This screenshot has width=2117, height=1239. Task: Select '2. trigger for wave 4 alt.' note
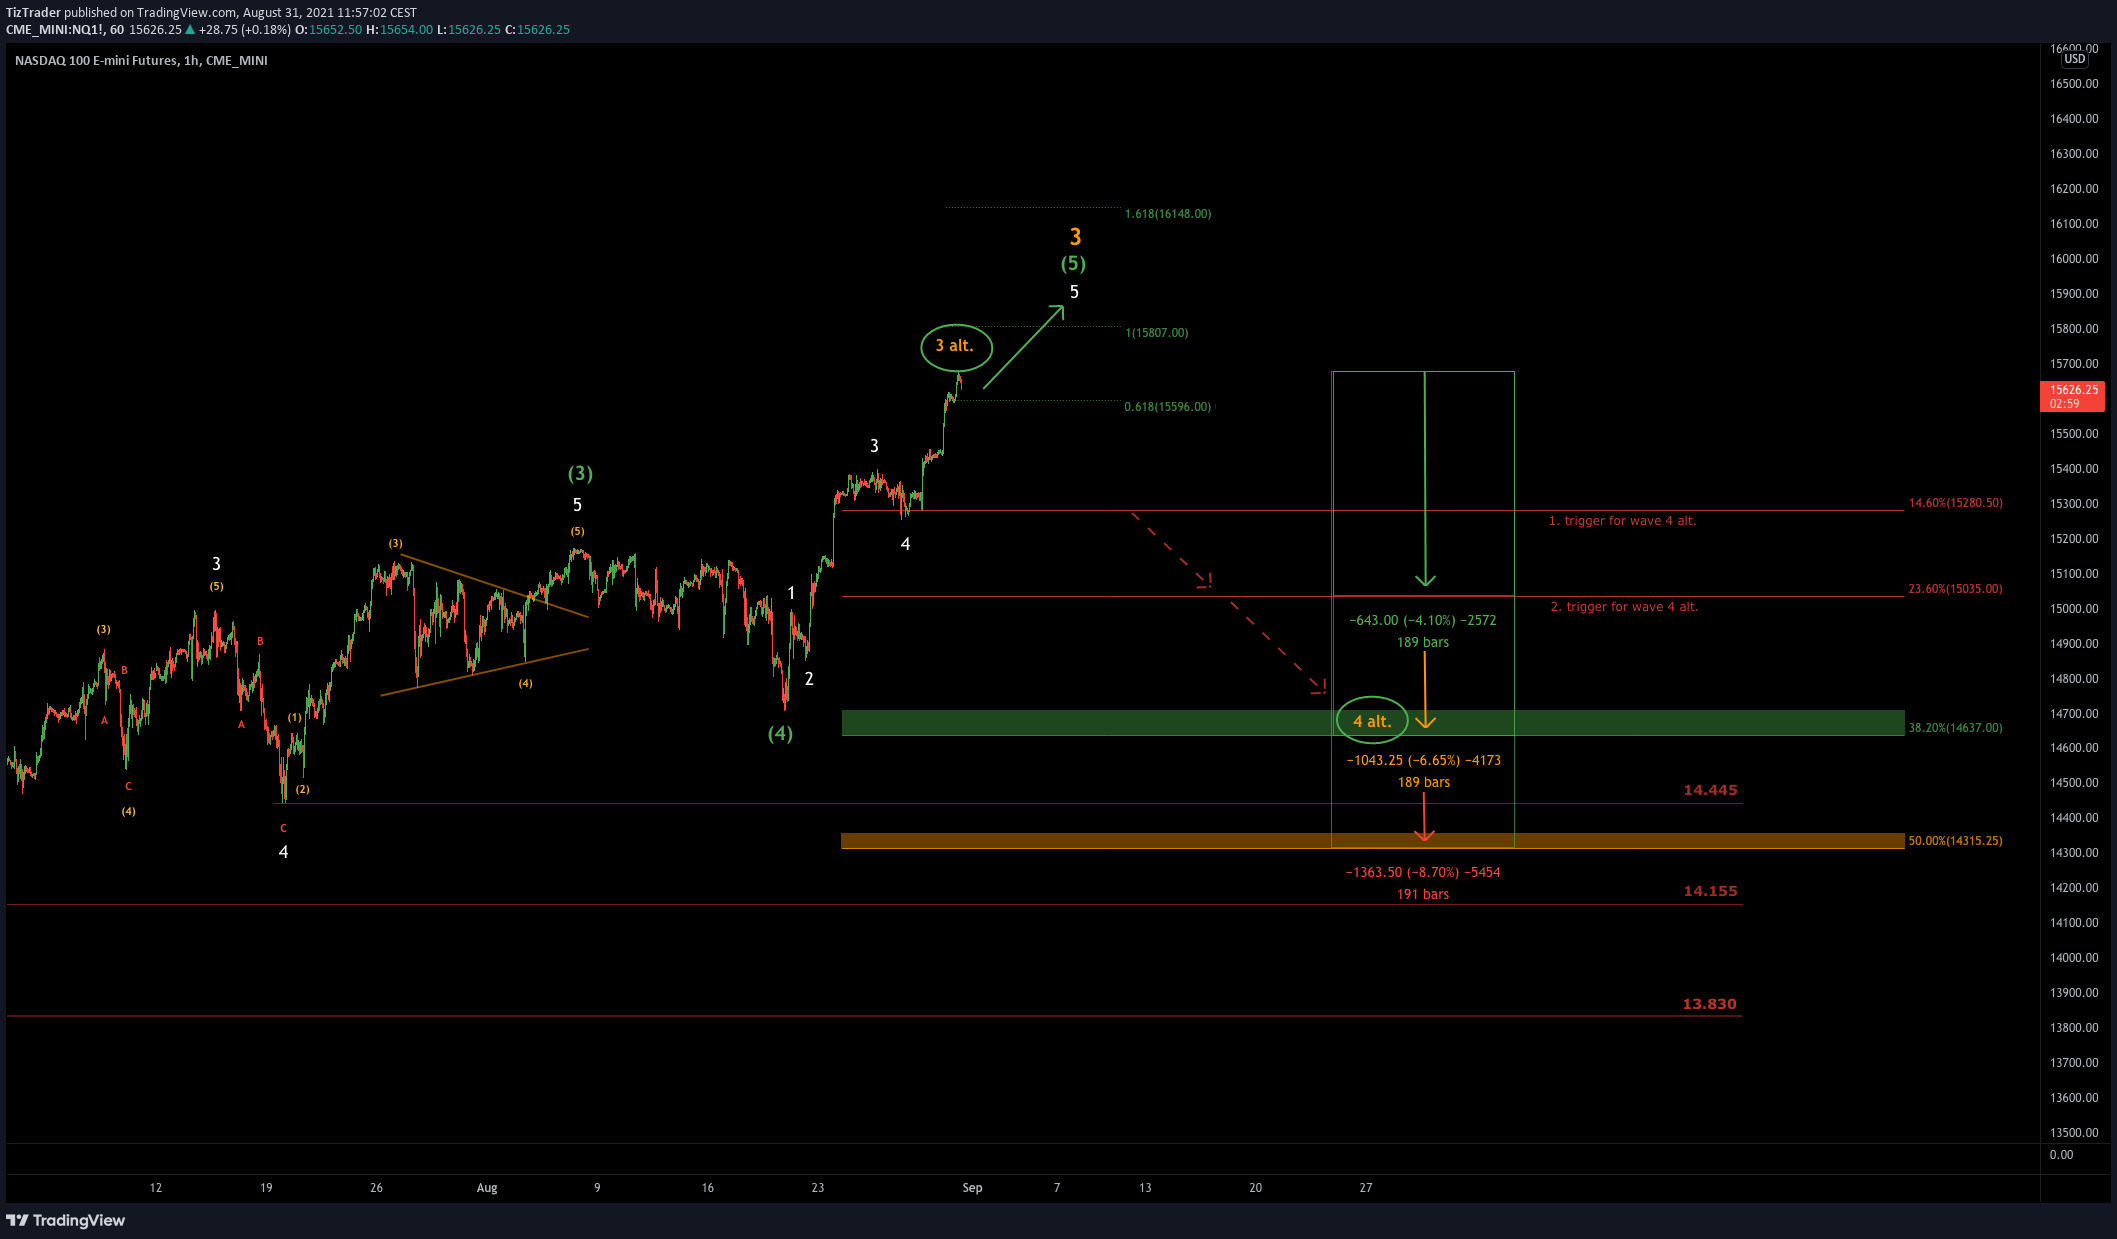click(x=1624, y=607)
